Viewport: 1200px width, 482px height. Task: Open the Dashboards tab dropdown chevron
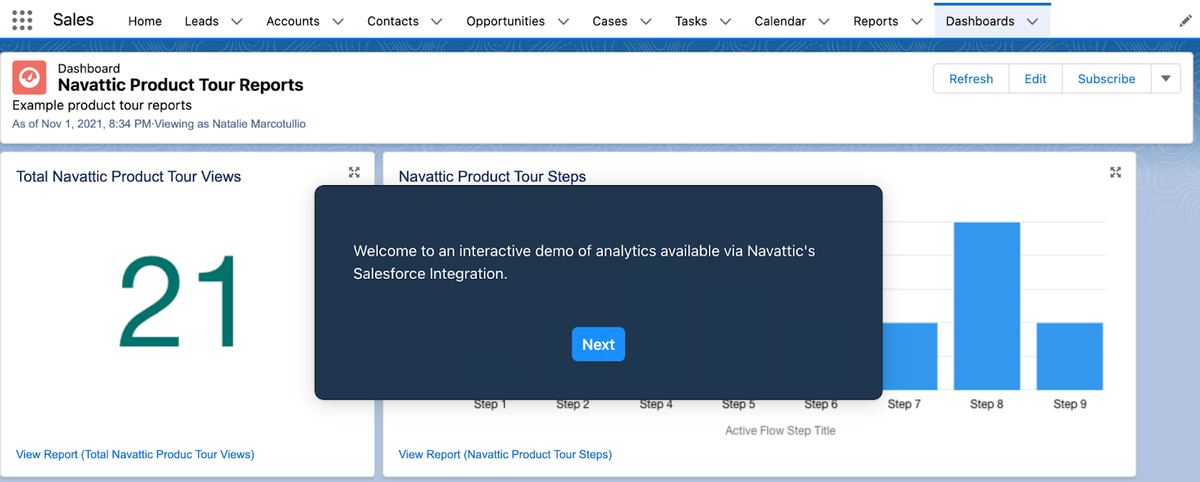tap(1032, 21)
